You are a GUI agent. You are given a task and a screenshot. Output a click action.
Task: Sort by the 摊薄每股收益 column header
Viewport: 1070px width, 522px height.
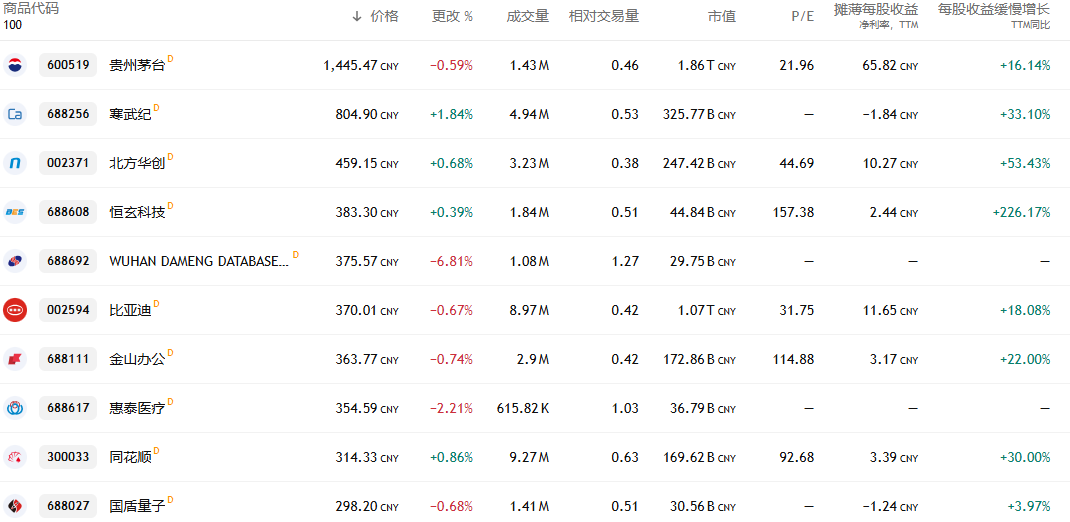click(876, 10)
